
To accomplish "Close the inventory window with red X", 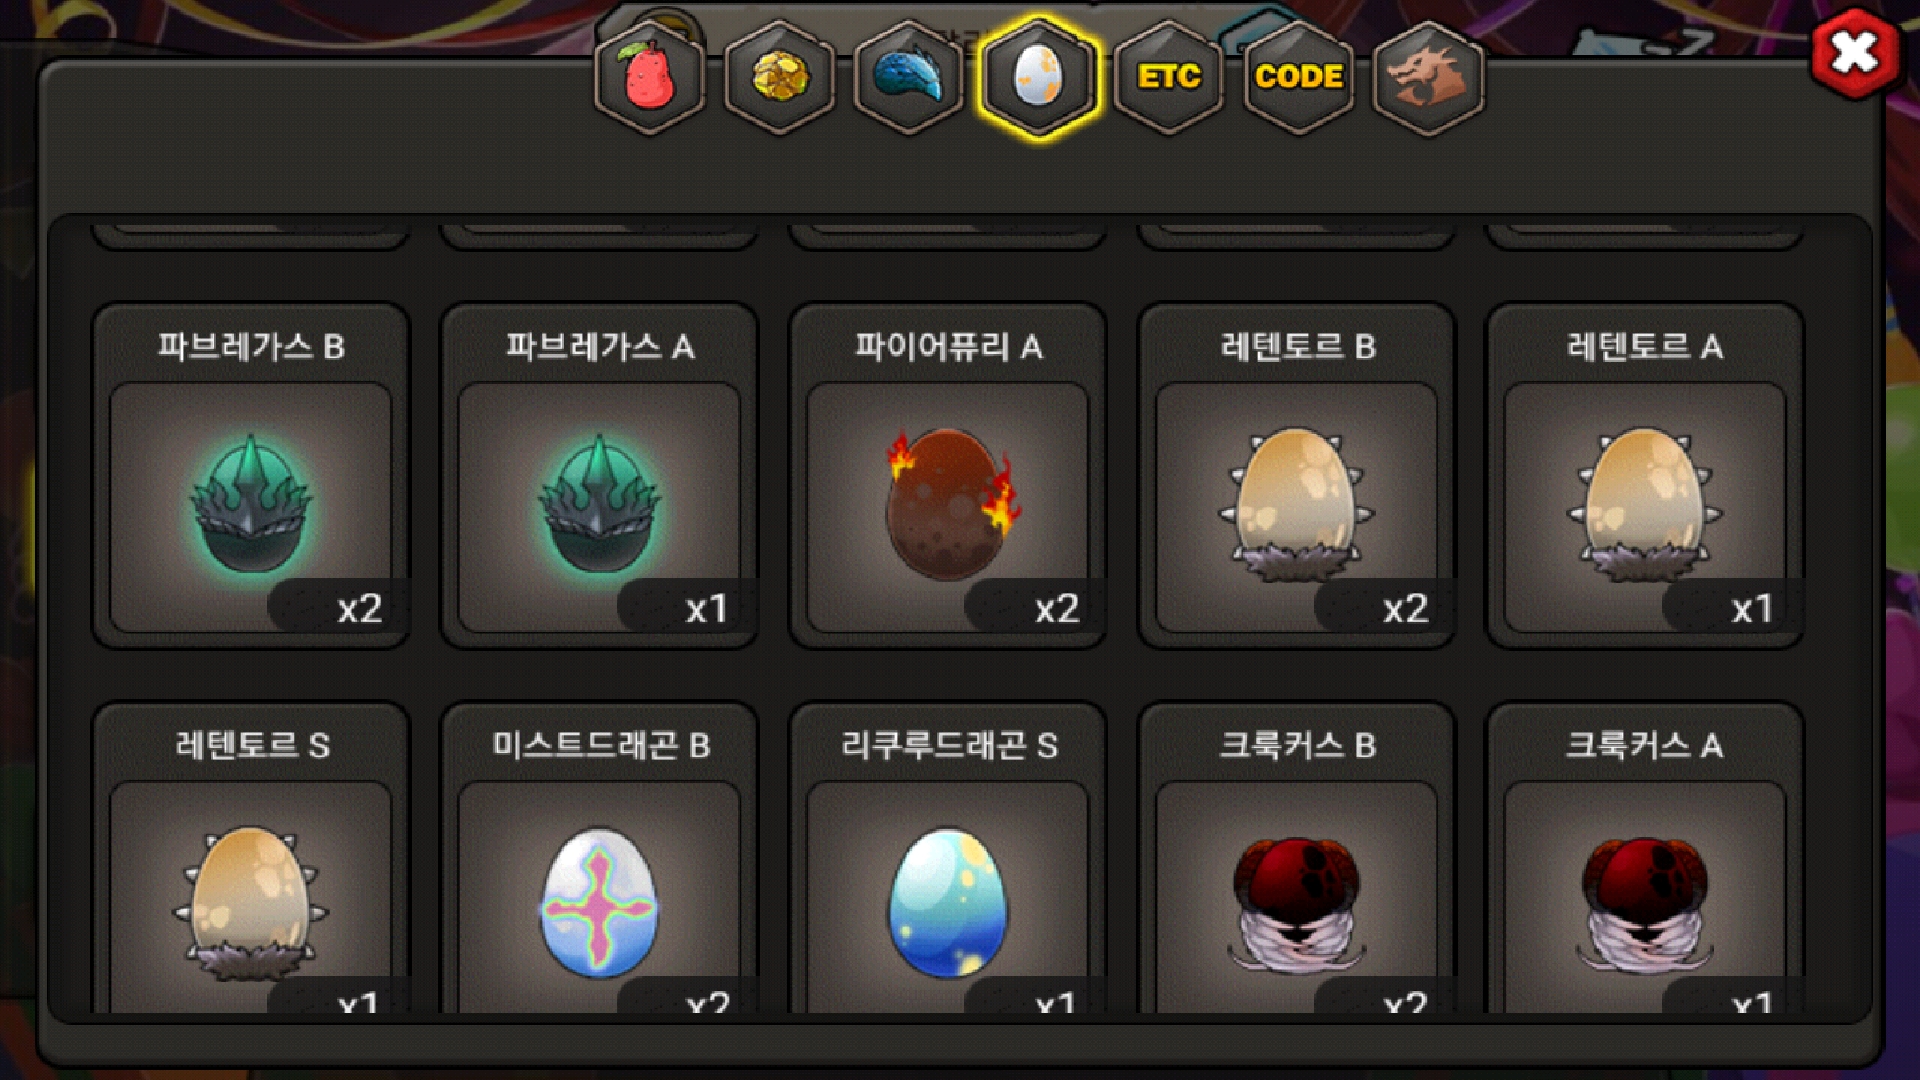I will click(1855, 53).
